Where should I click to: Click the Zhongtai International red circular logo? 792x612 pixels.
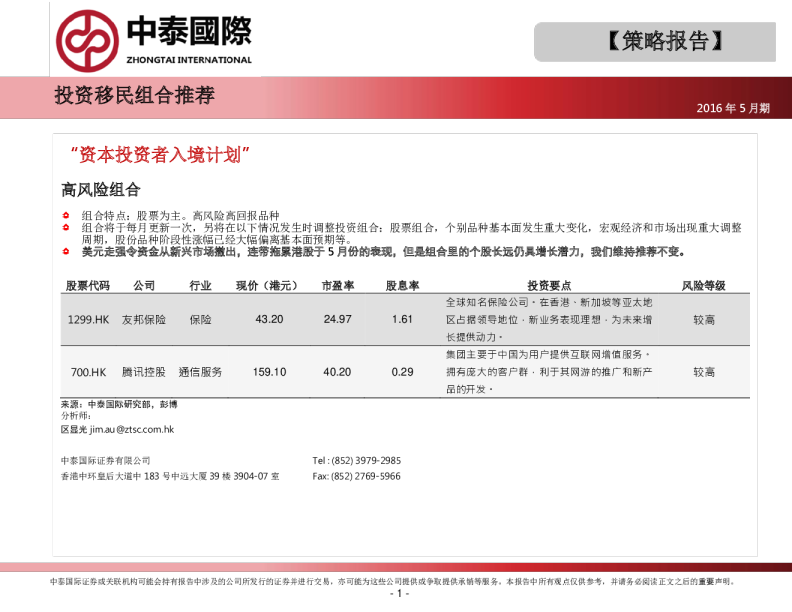click(88, 40)
